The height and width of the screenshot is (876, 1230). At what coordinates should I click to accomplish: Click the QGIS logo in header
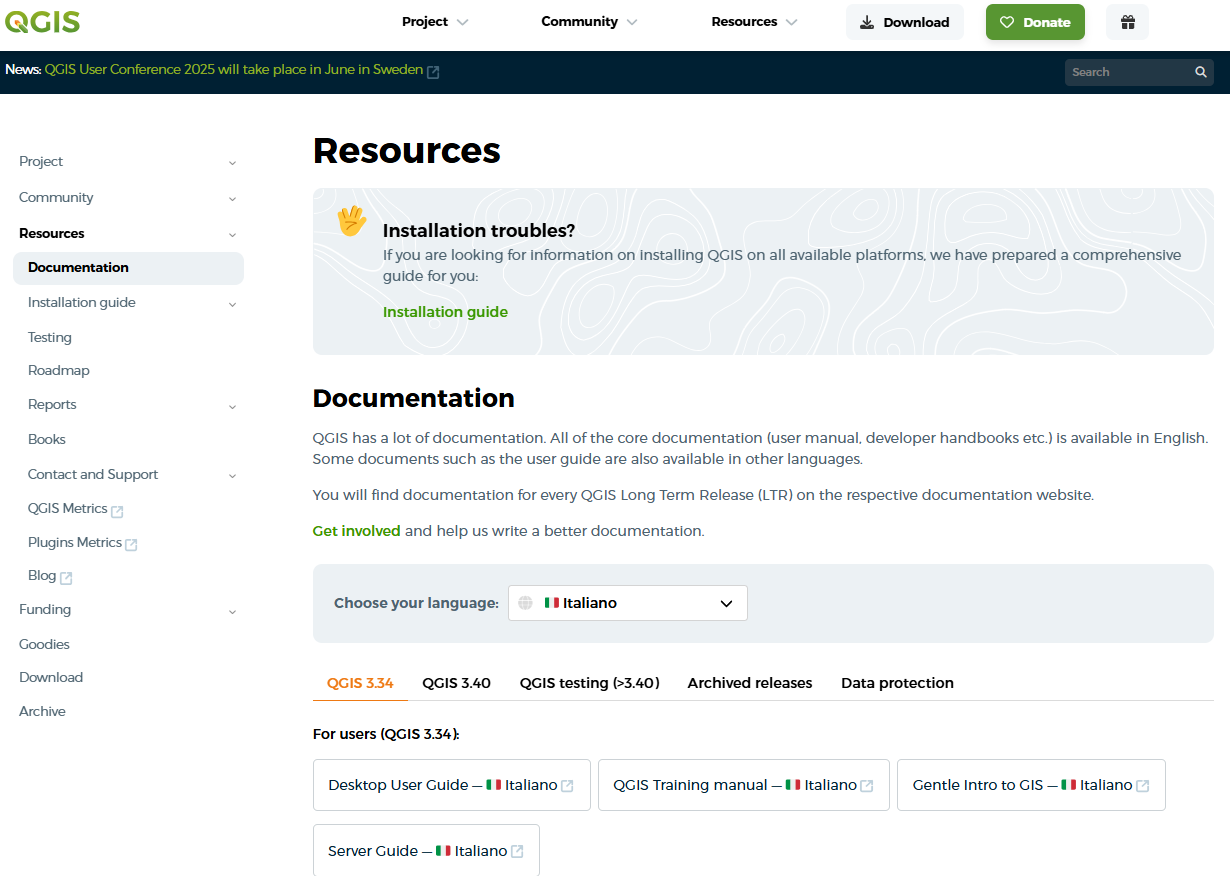(42, 21)
